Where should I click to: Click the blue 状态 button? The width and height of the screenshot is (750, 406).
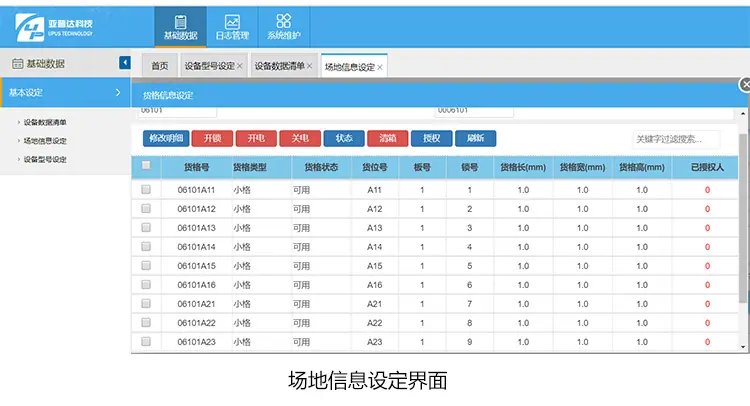coord(344,138)
